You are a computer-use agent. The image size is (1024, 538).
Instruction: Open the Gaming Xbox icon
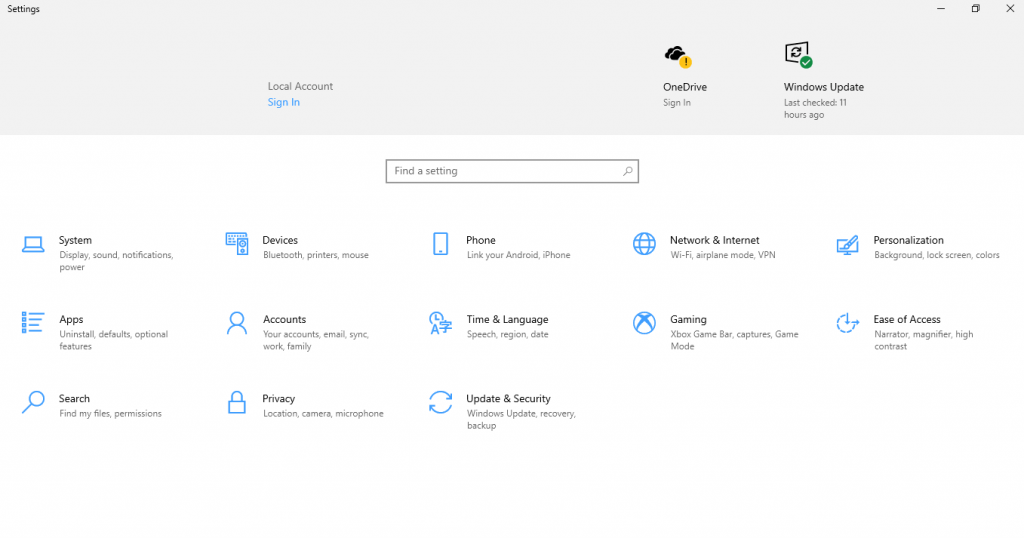pos(644,323)
